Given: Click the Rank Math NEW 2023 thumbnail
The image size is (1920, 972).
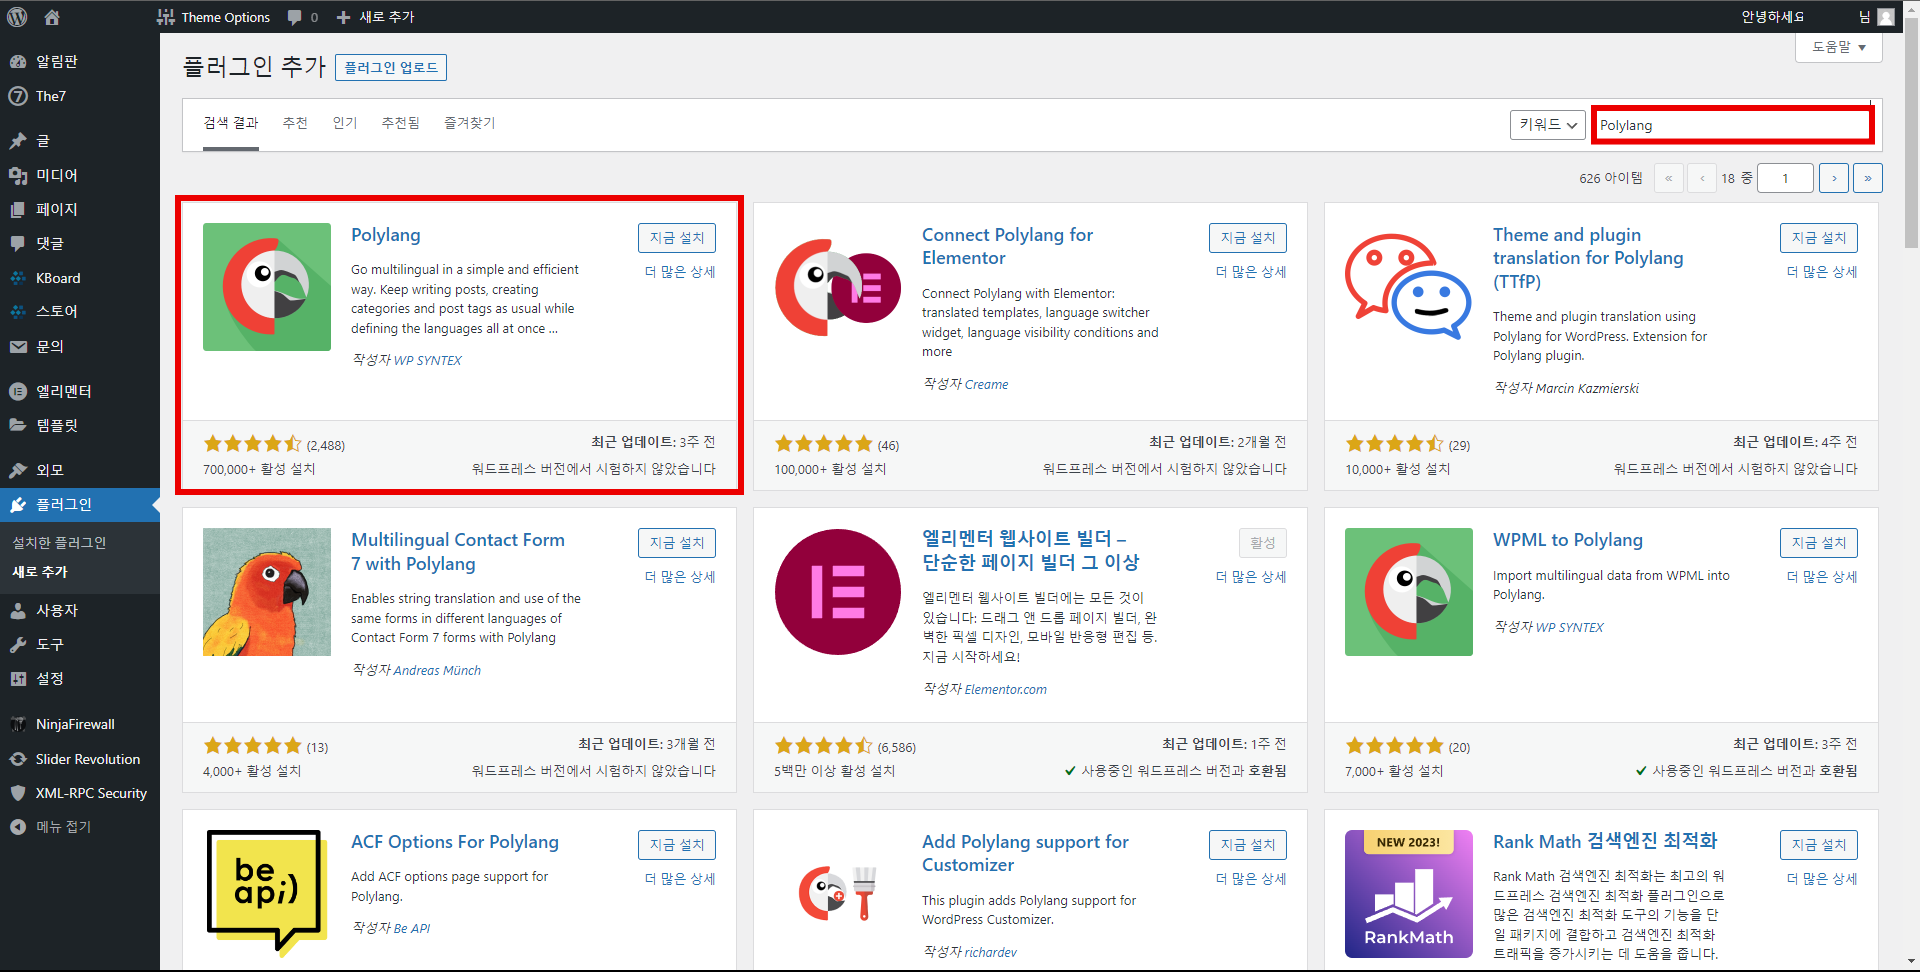Looking at the screenshot, I should pyautogui.click(x=1409, y=894).
